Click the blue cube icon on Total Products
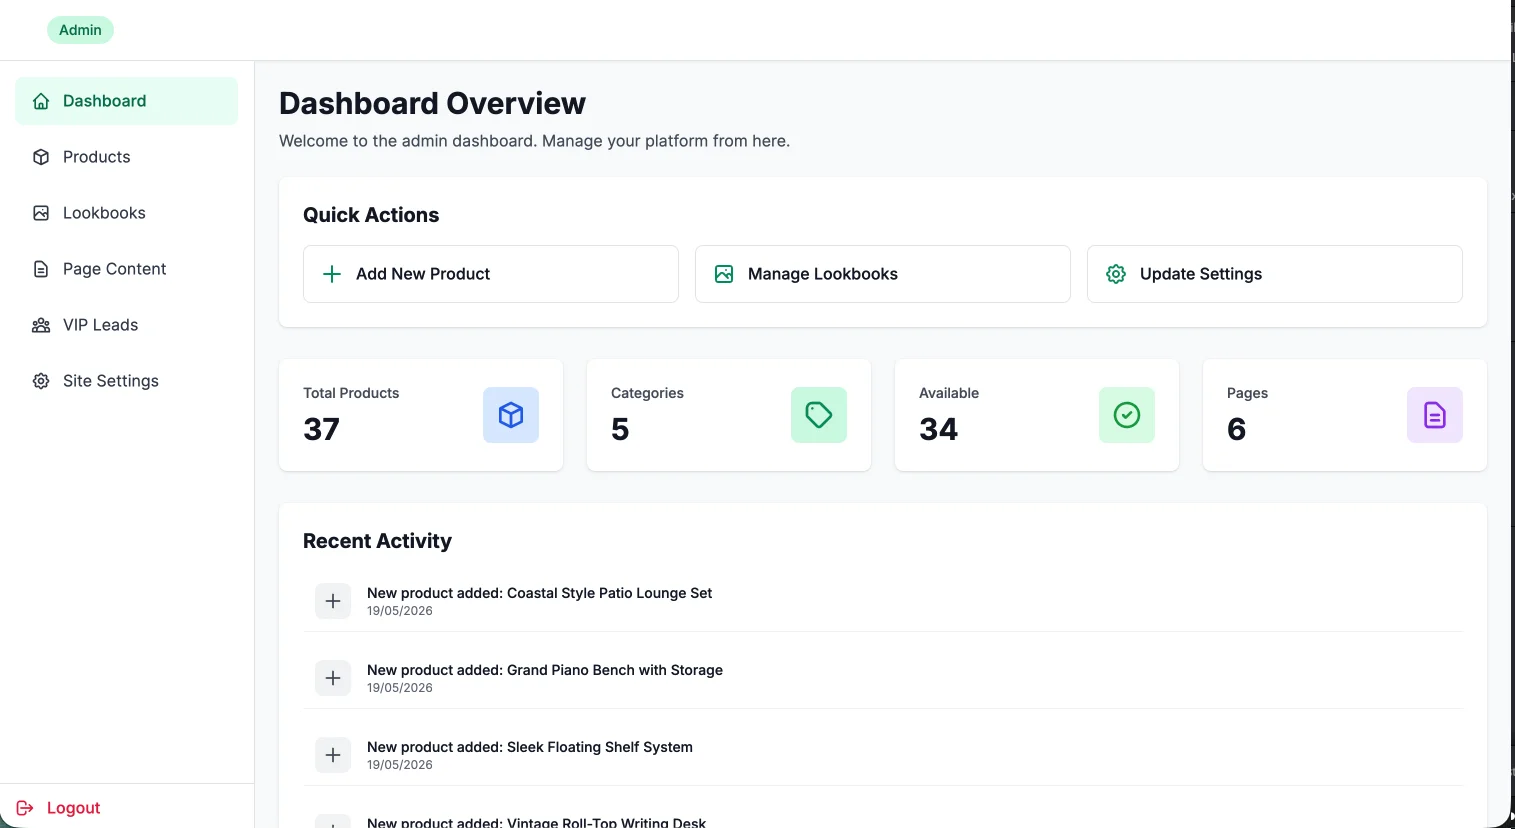Screen dimensions: 1515x829 pos(511,415)
